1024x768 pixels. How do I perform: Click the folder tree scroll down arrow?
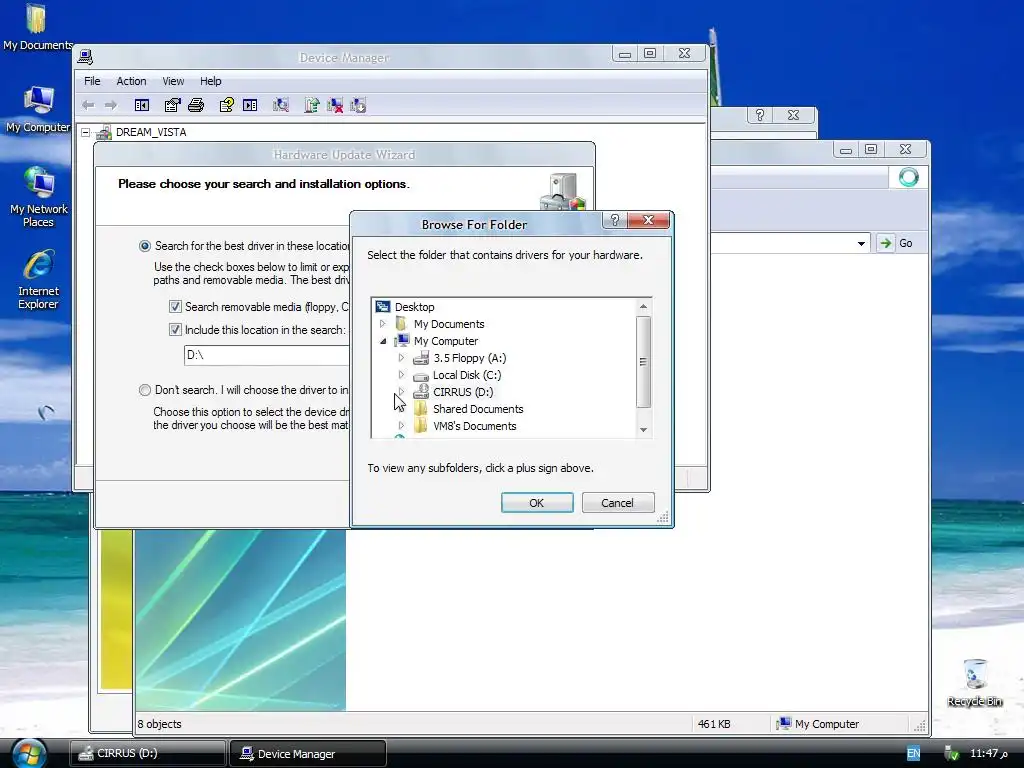coord(643,430)
